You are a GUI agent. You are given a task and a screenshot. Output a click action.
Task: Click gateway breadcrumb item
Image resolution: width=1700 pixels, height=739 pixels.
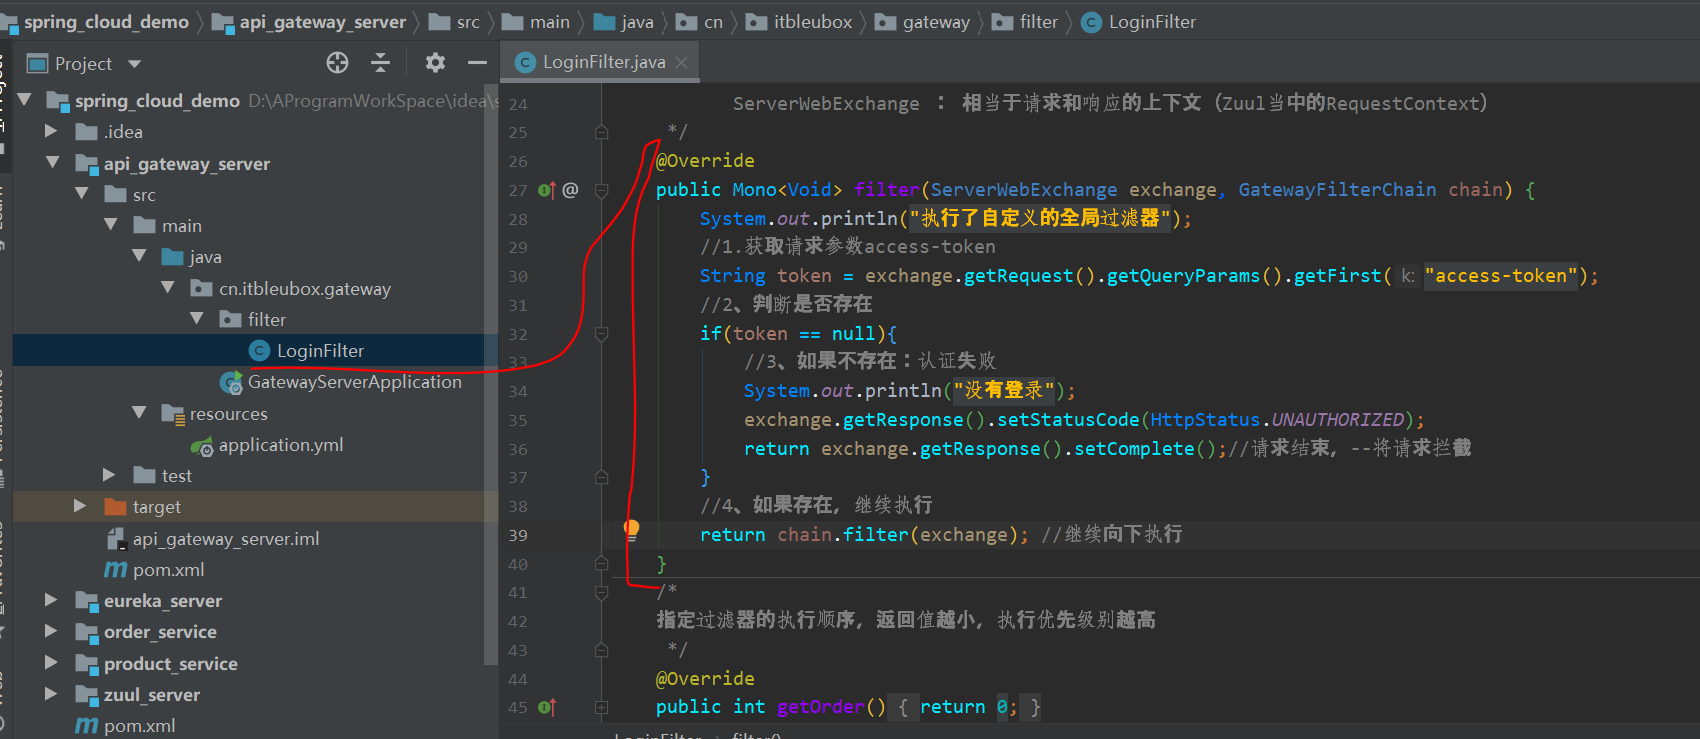(x=936, y=21)
